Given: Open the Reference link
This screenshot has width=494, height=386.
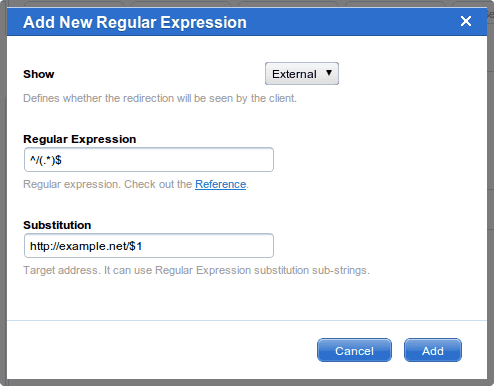Looking at the screenshot, I should (x=220, y=184).
